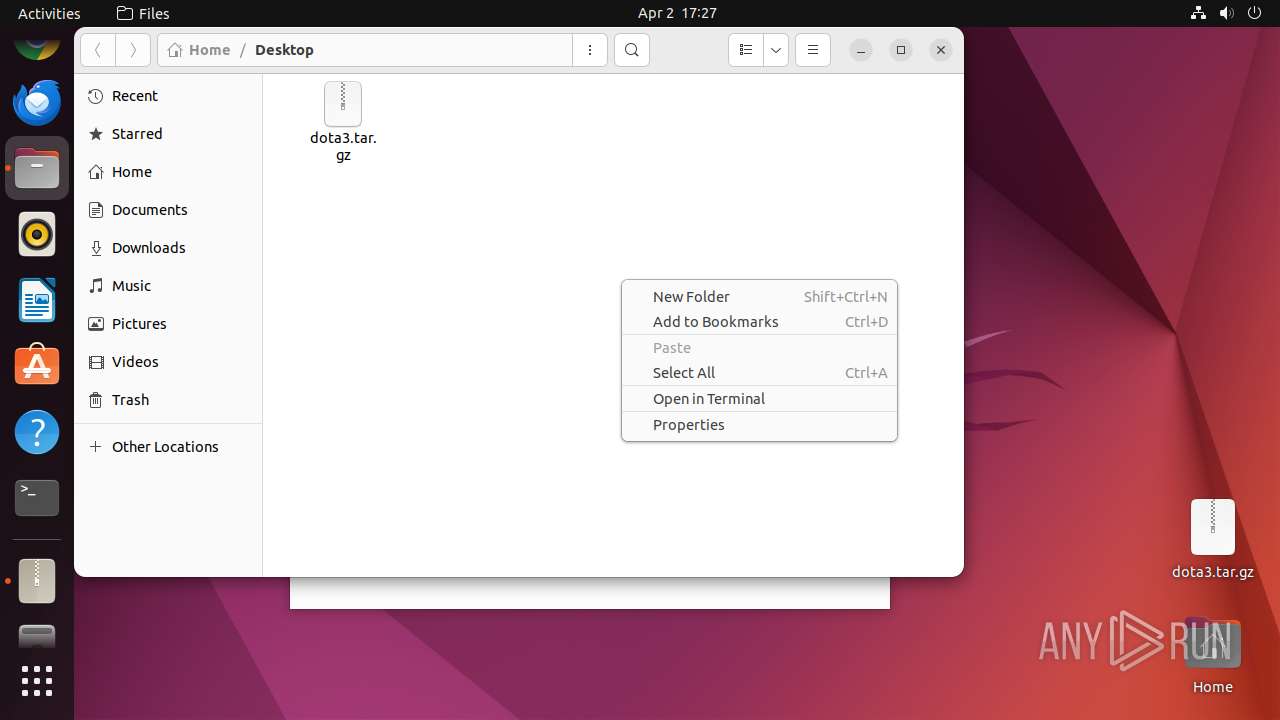This screenshot has height=720, width=1280.
Task: Open the search magnifier in Files
Action: pyautogui.click(x=632, y=50)
